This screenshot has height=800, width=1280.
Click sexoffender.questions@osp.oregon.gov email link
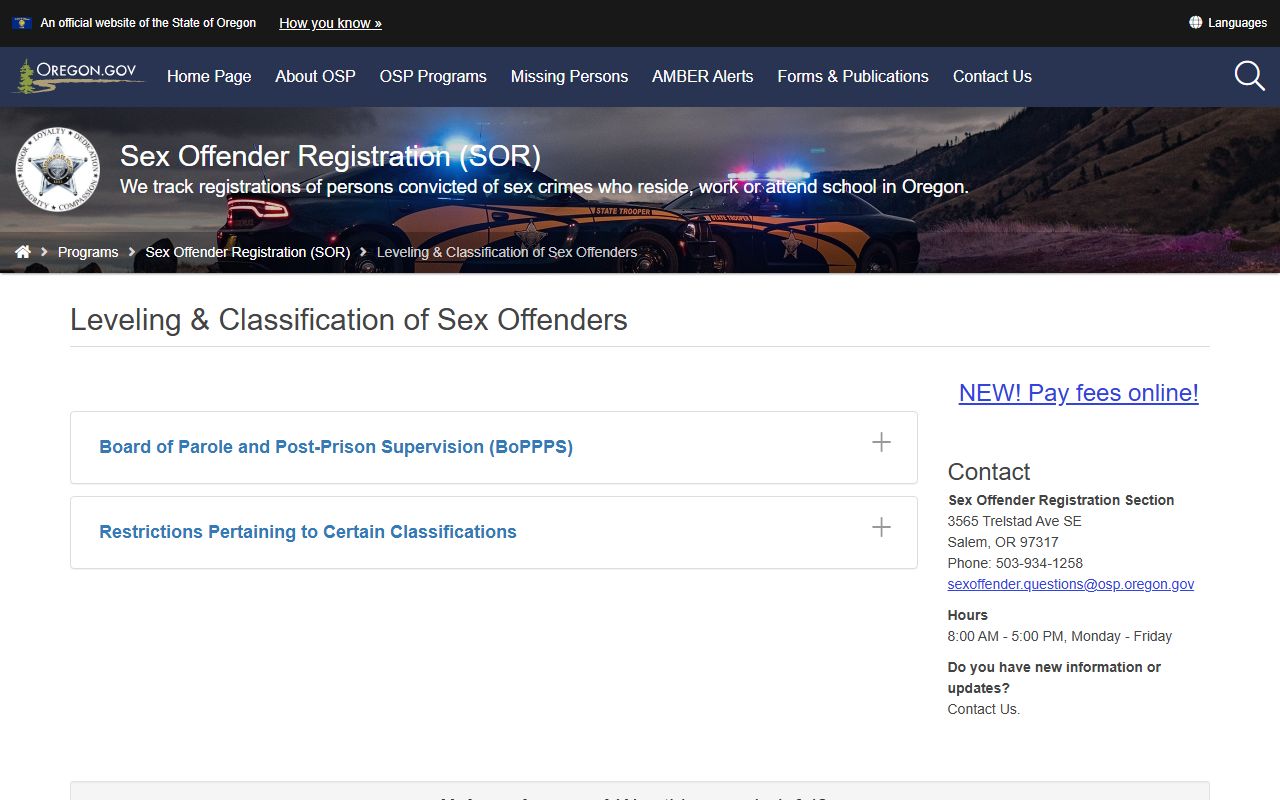click(1071, 584)
